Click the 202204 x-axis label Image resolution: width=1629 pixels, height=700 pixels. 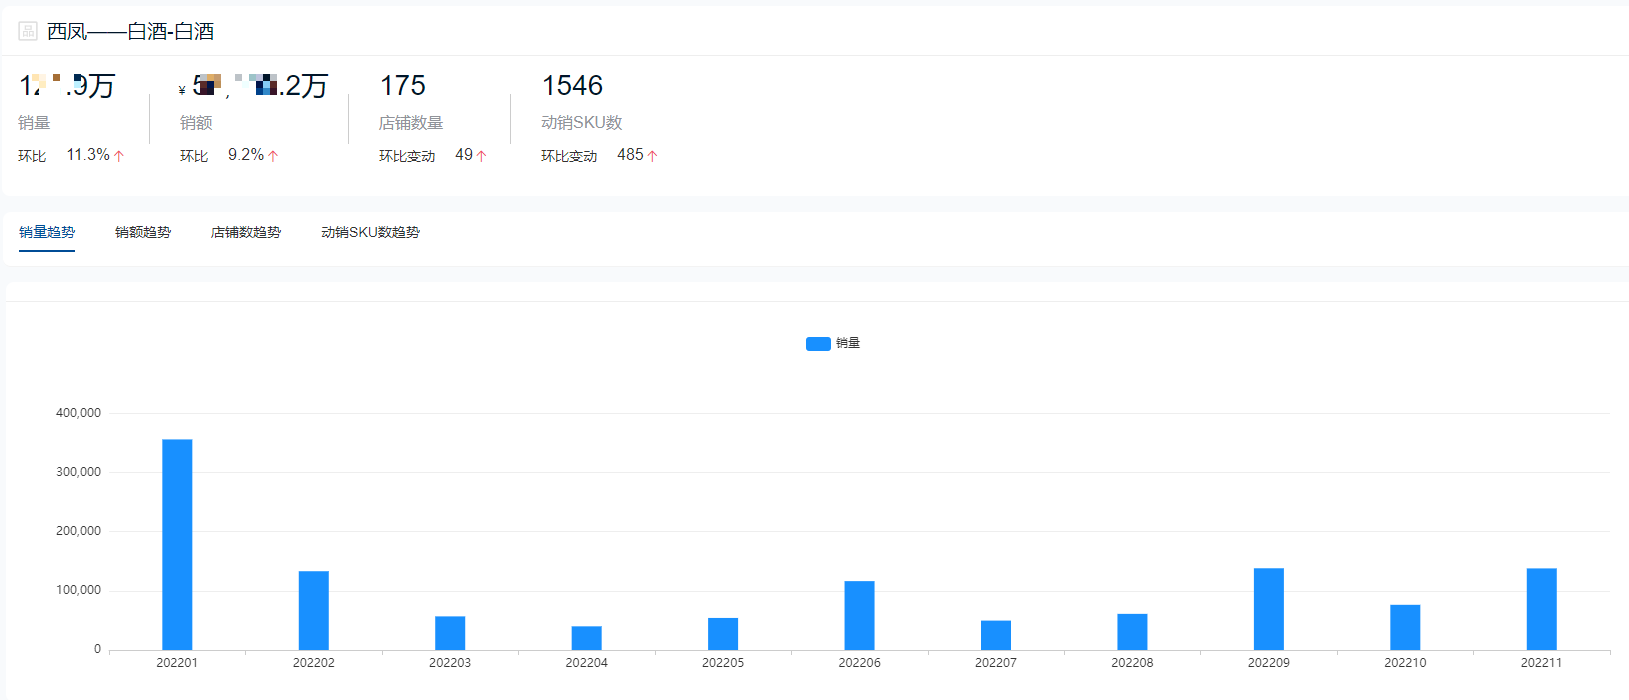tap(586, 663)
